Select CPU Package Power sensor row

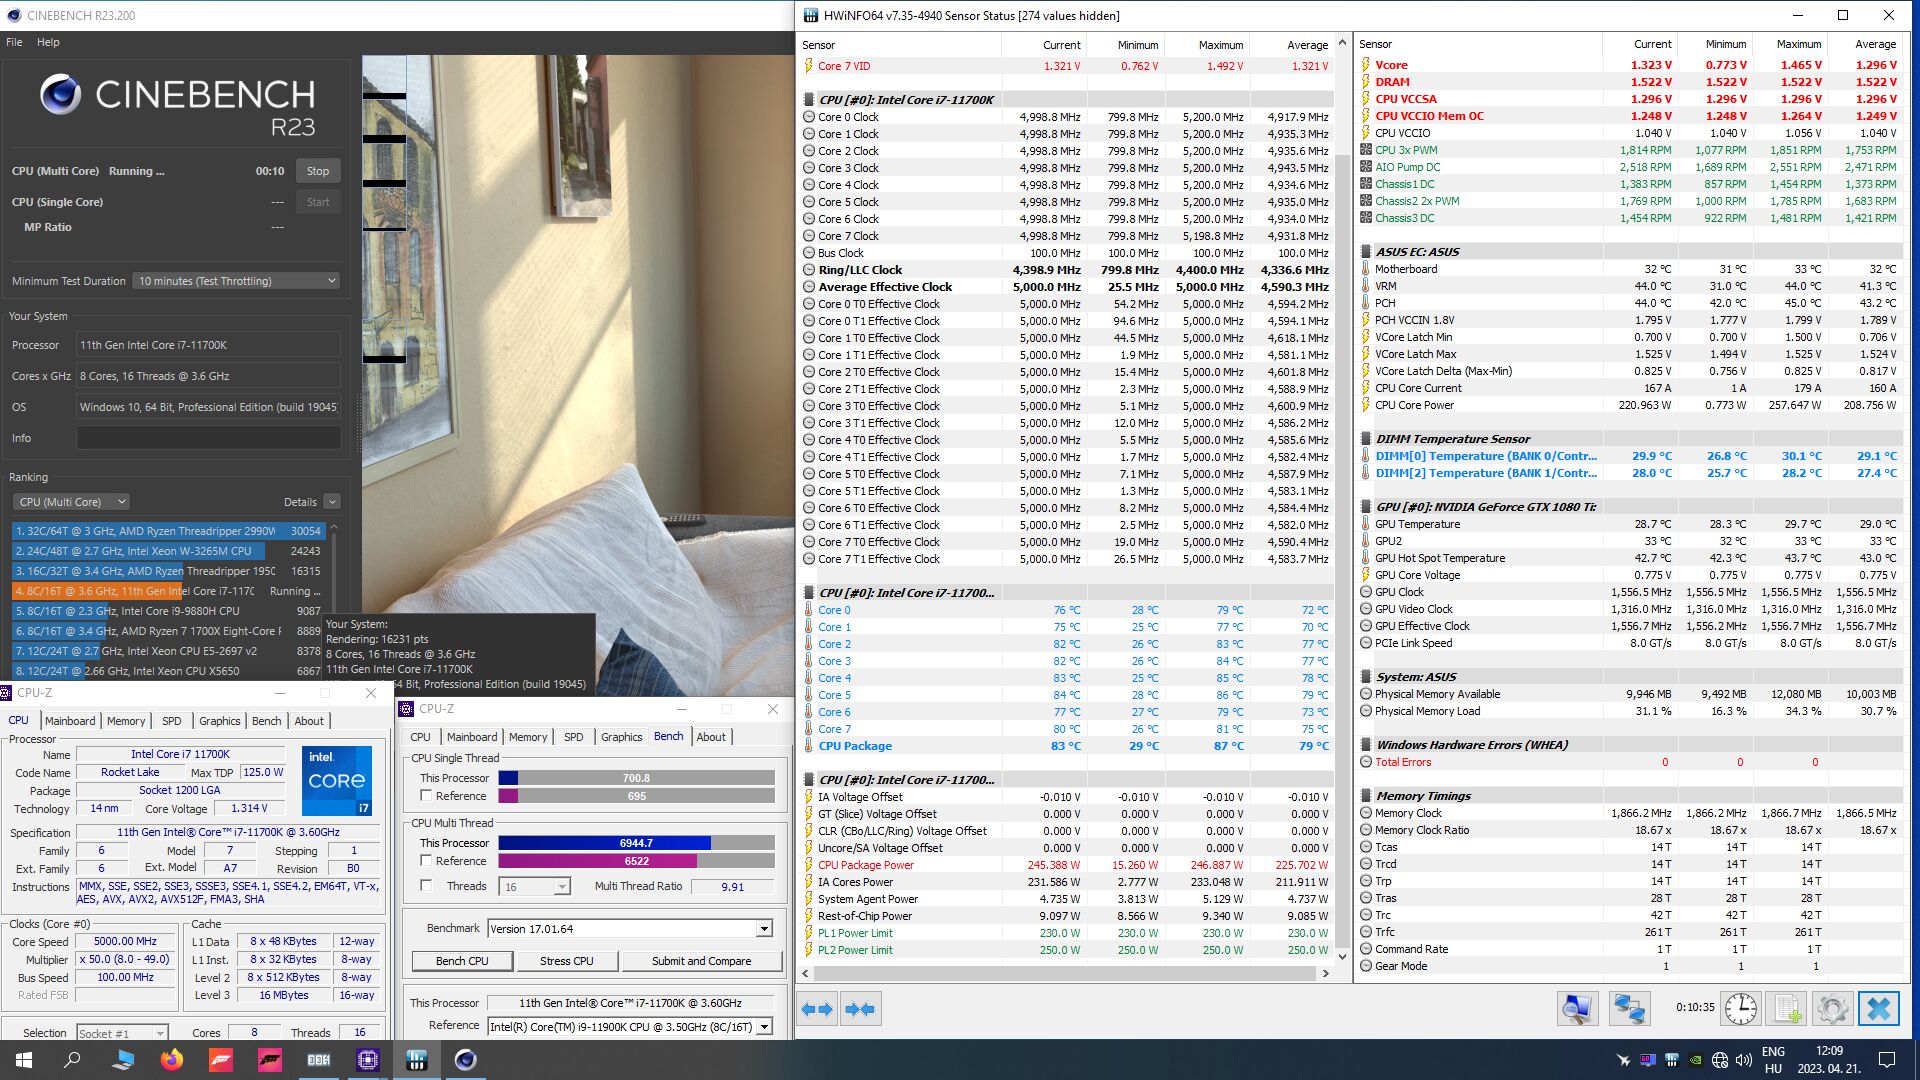[1067, 865]
